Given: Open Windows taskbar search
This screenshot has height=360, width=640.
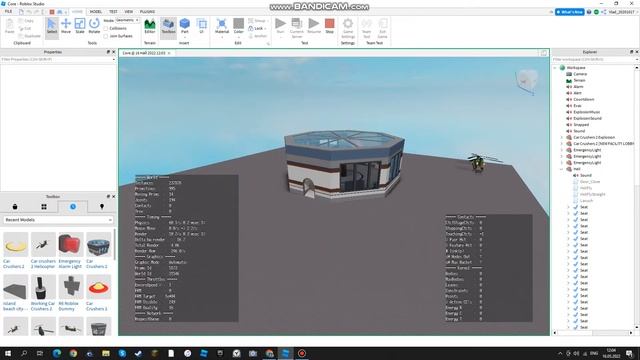Looking at the screenshot, I should tap(24, 353).
